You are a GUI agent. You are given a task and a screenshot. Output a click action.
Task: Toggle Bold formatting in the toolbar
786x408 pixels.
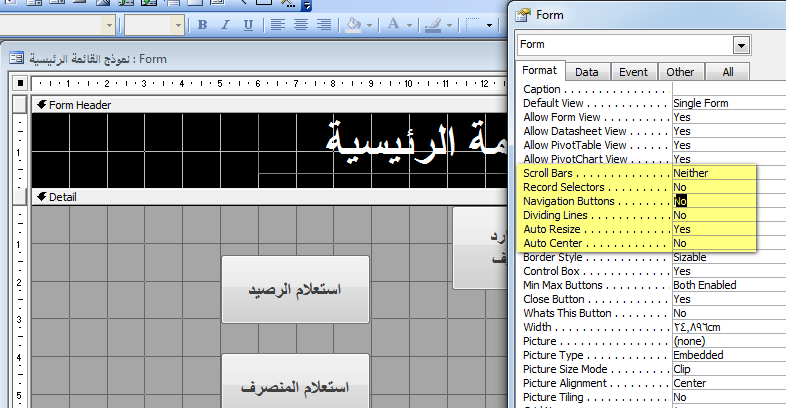(x=203, y=25)
